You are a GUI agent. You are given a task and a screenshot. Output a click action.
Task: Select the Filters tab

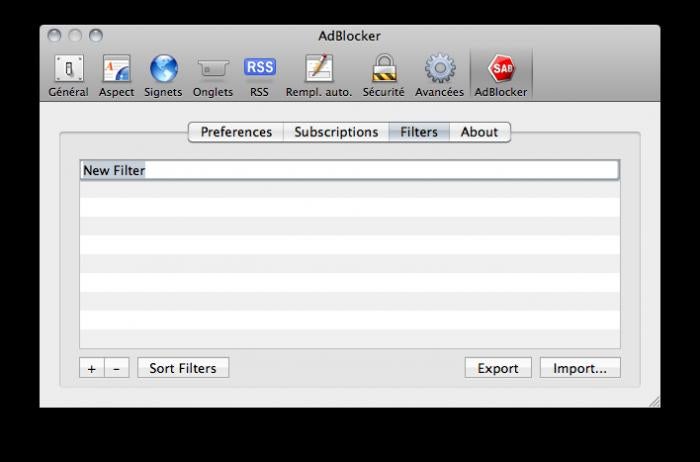point(419,132)
